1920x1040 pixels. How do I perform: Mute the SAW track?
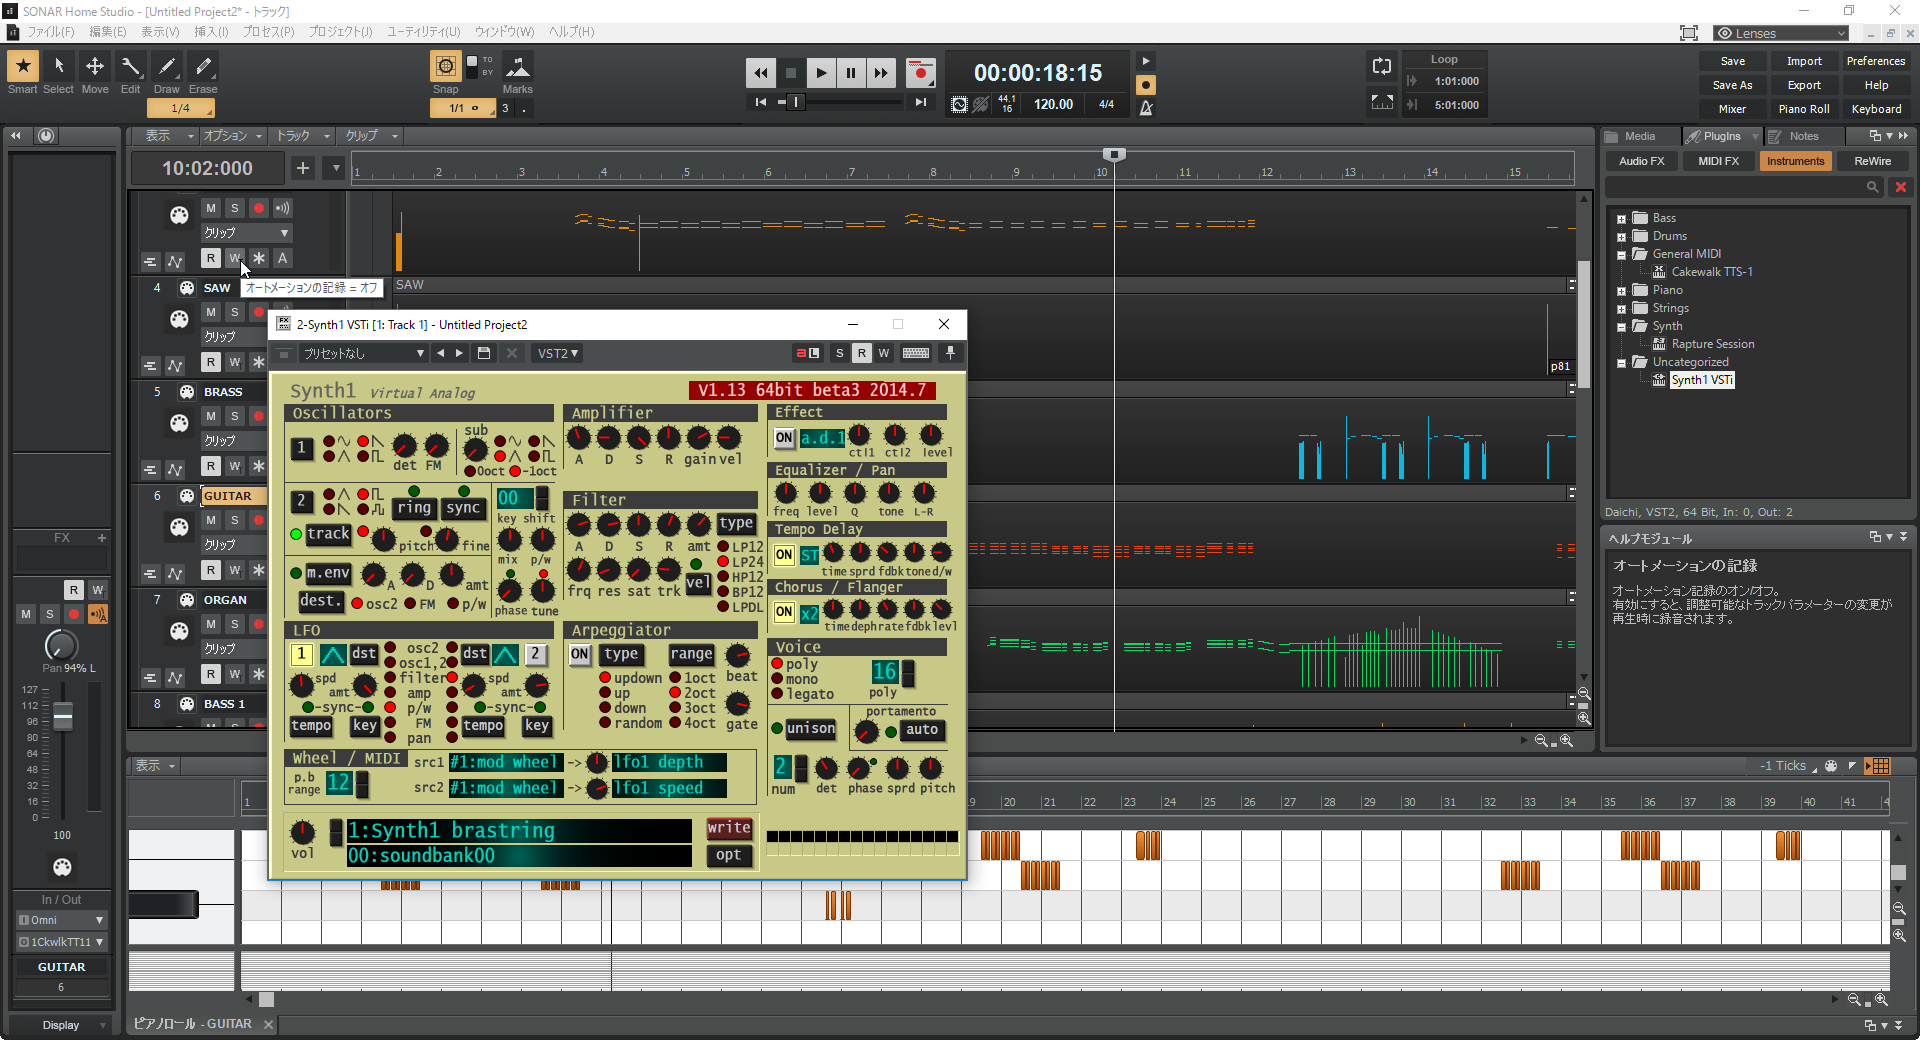[211, 312]
